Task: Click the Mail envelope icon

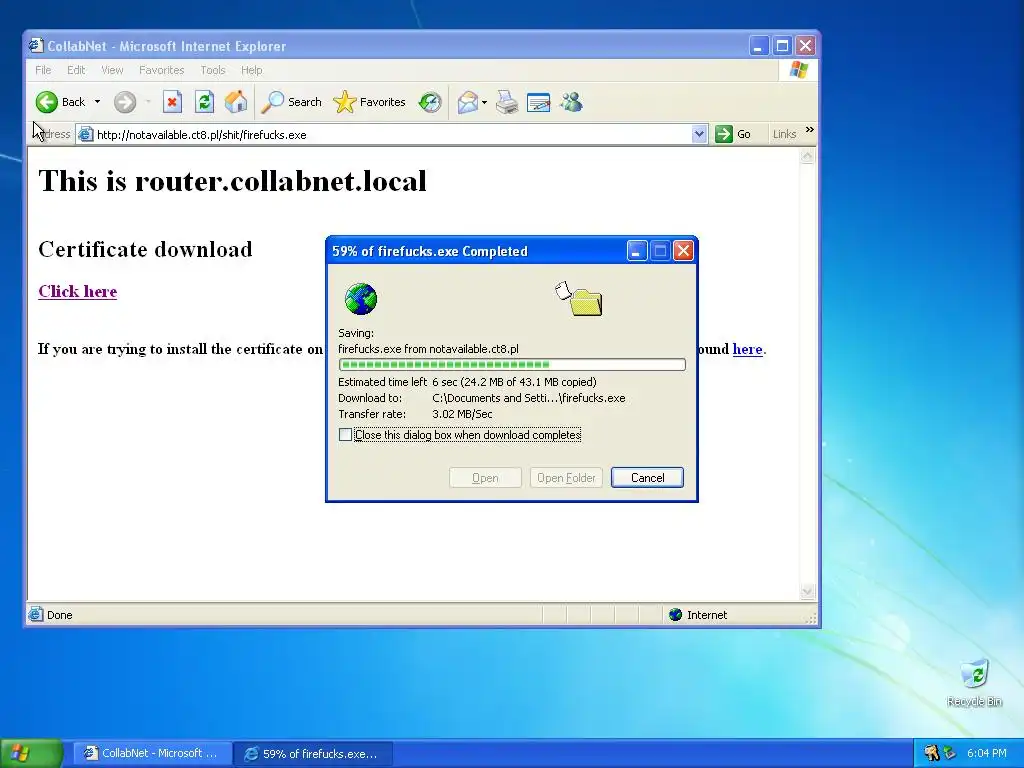Action: [468, 102]
